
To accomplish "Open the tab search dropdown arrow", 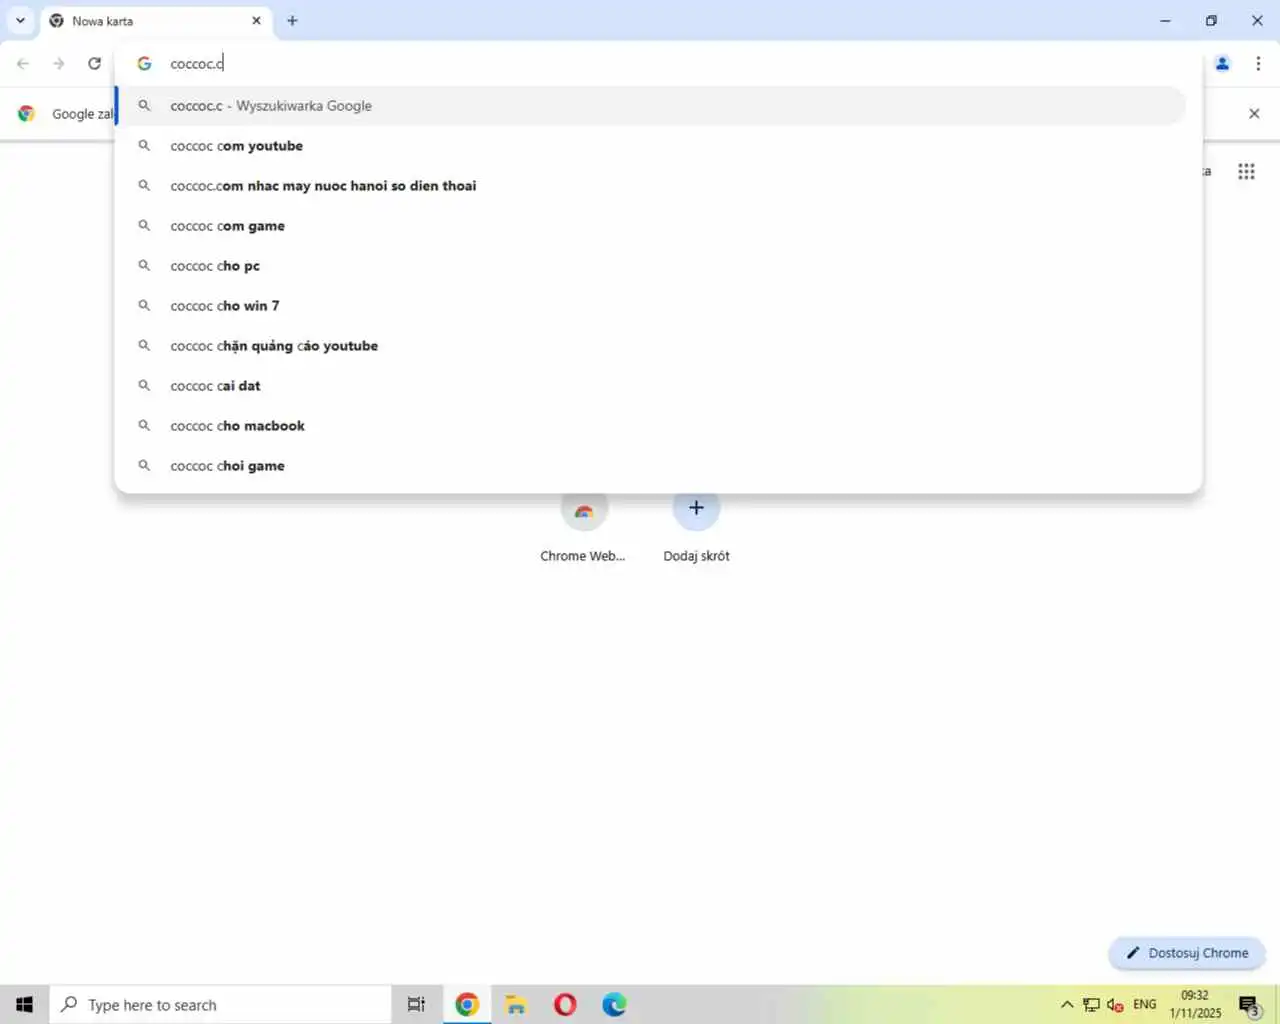I will point(20,20).
